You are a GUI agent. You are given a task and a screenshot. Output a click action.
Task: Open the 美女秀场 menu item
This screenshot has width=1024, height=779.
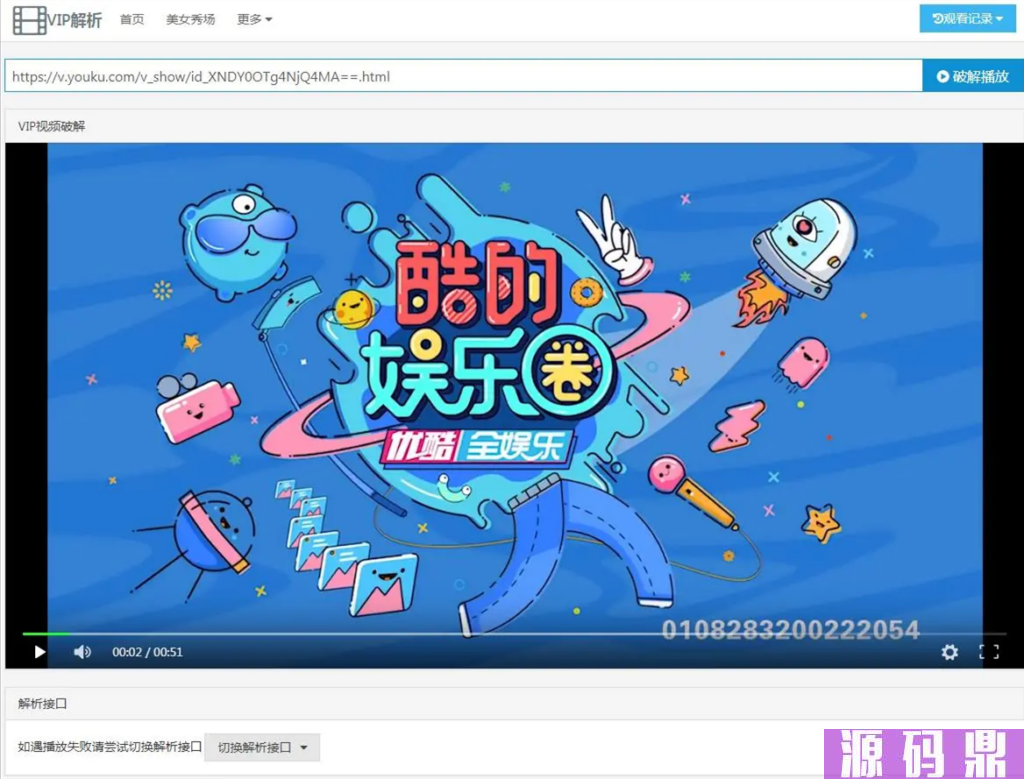click(x=190, y=20)
